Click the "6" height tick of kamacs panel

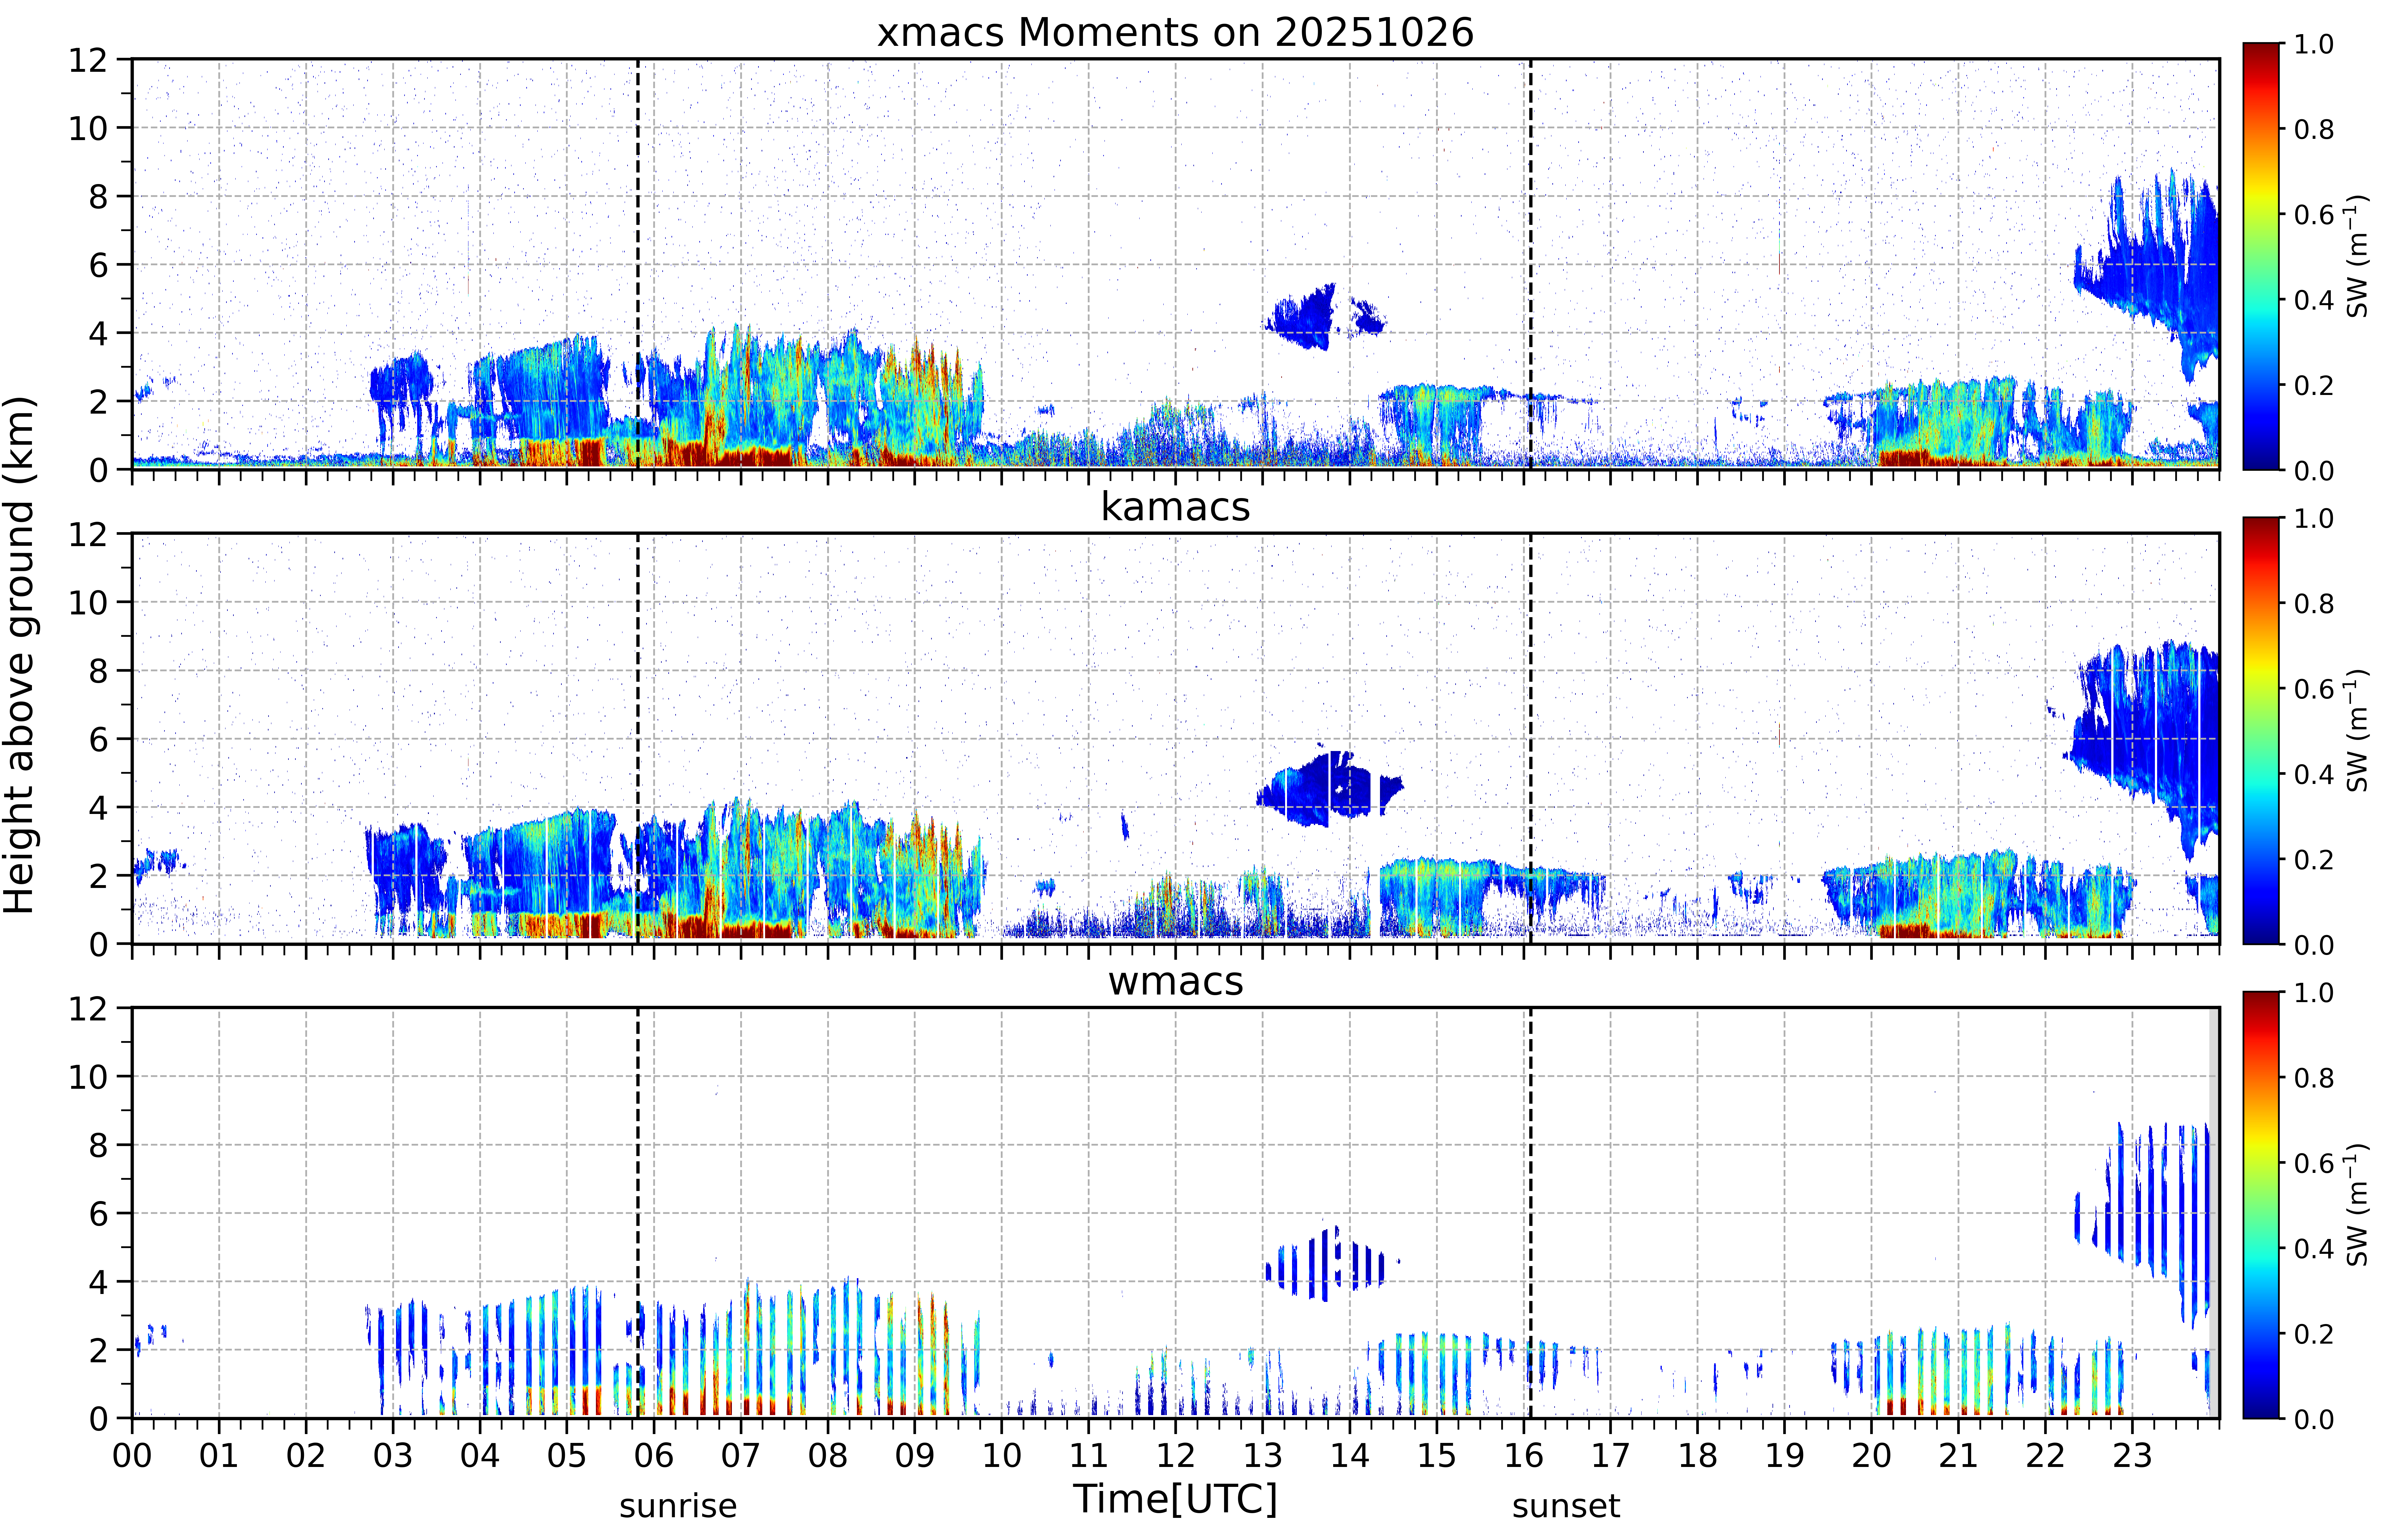point(98,740)
